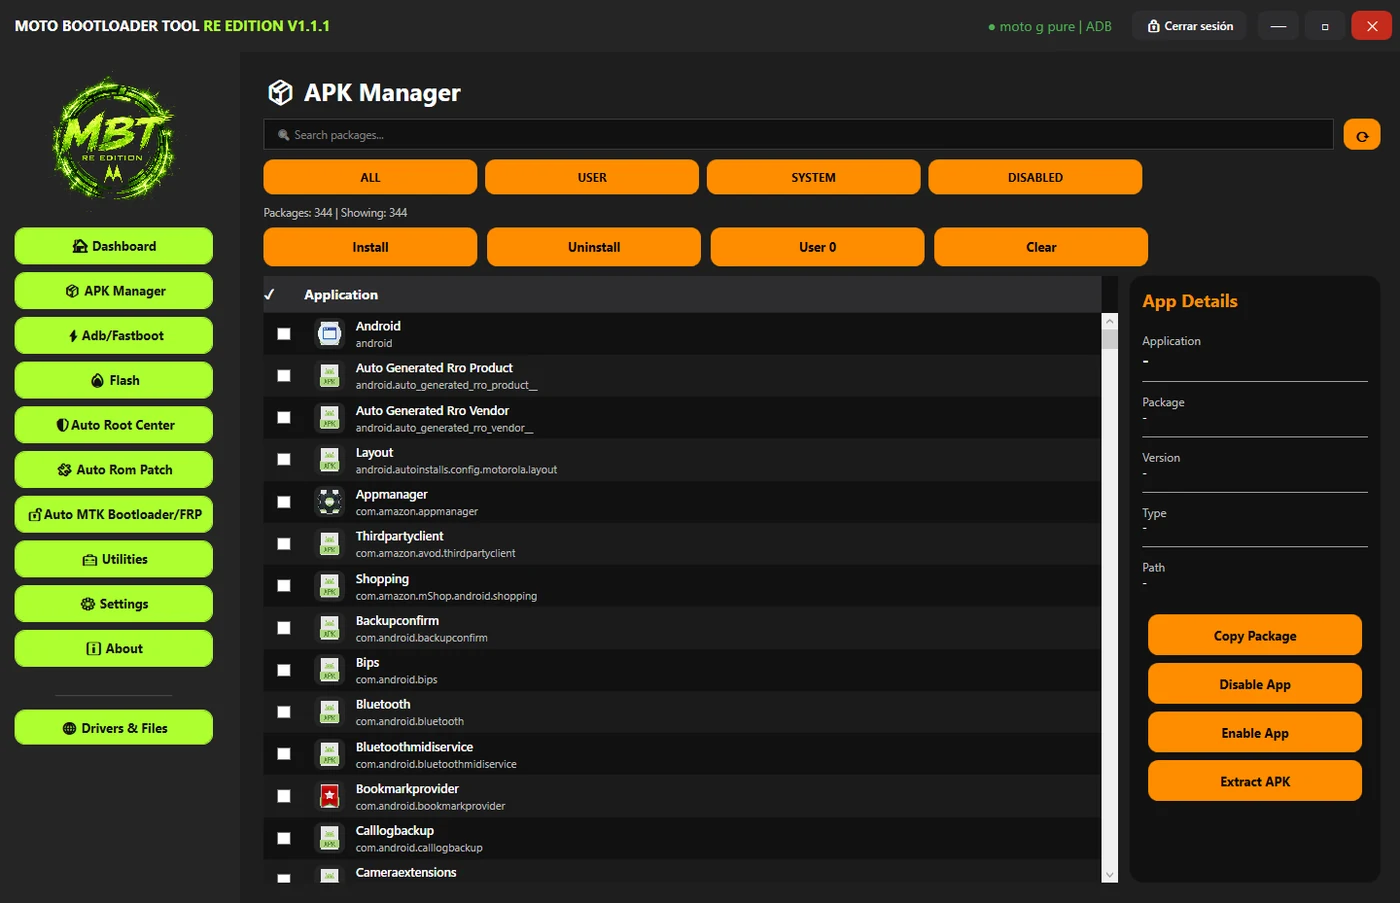
Task: Filter packages by ALL
Action: point(370,177)
